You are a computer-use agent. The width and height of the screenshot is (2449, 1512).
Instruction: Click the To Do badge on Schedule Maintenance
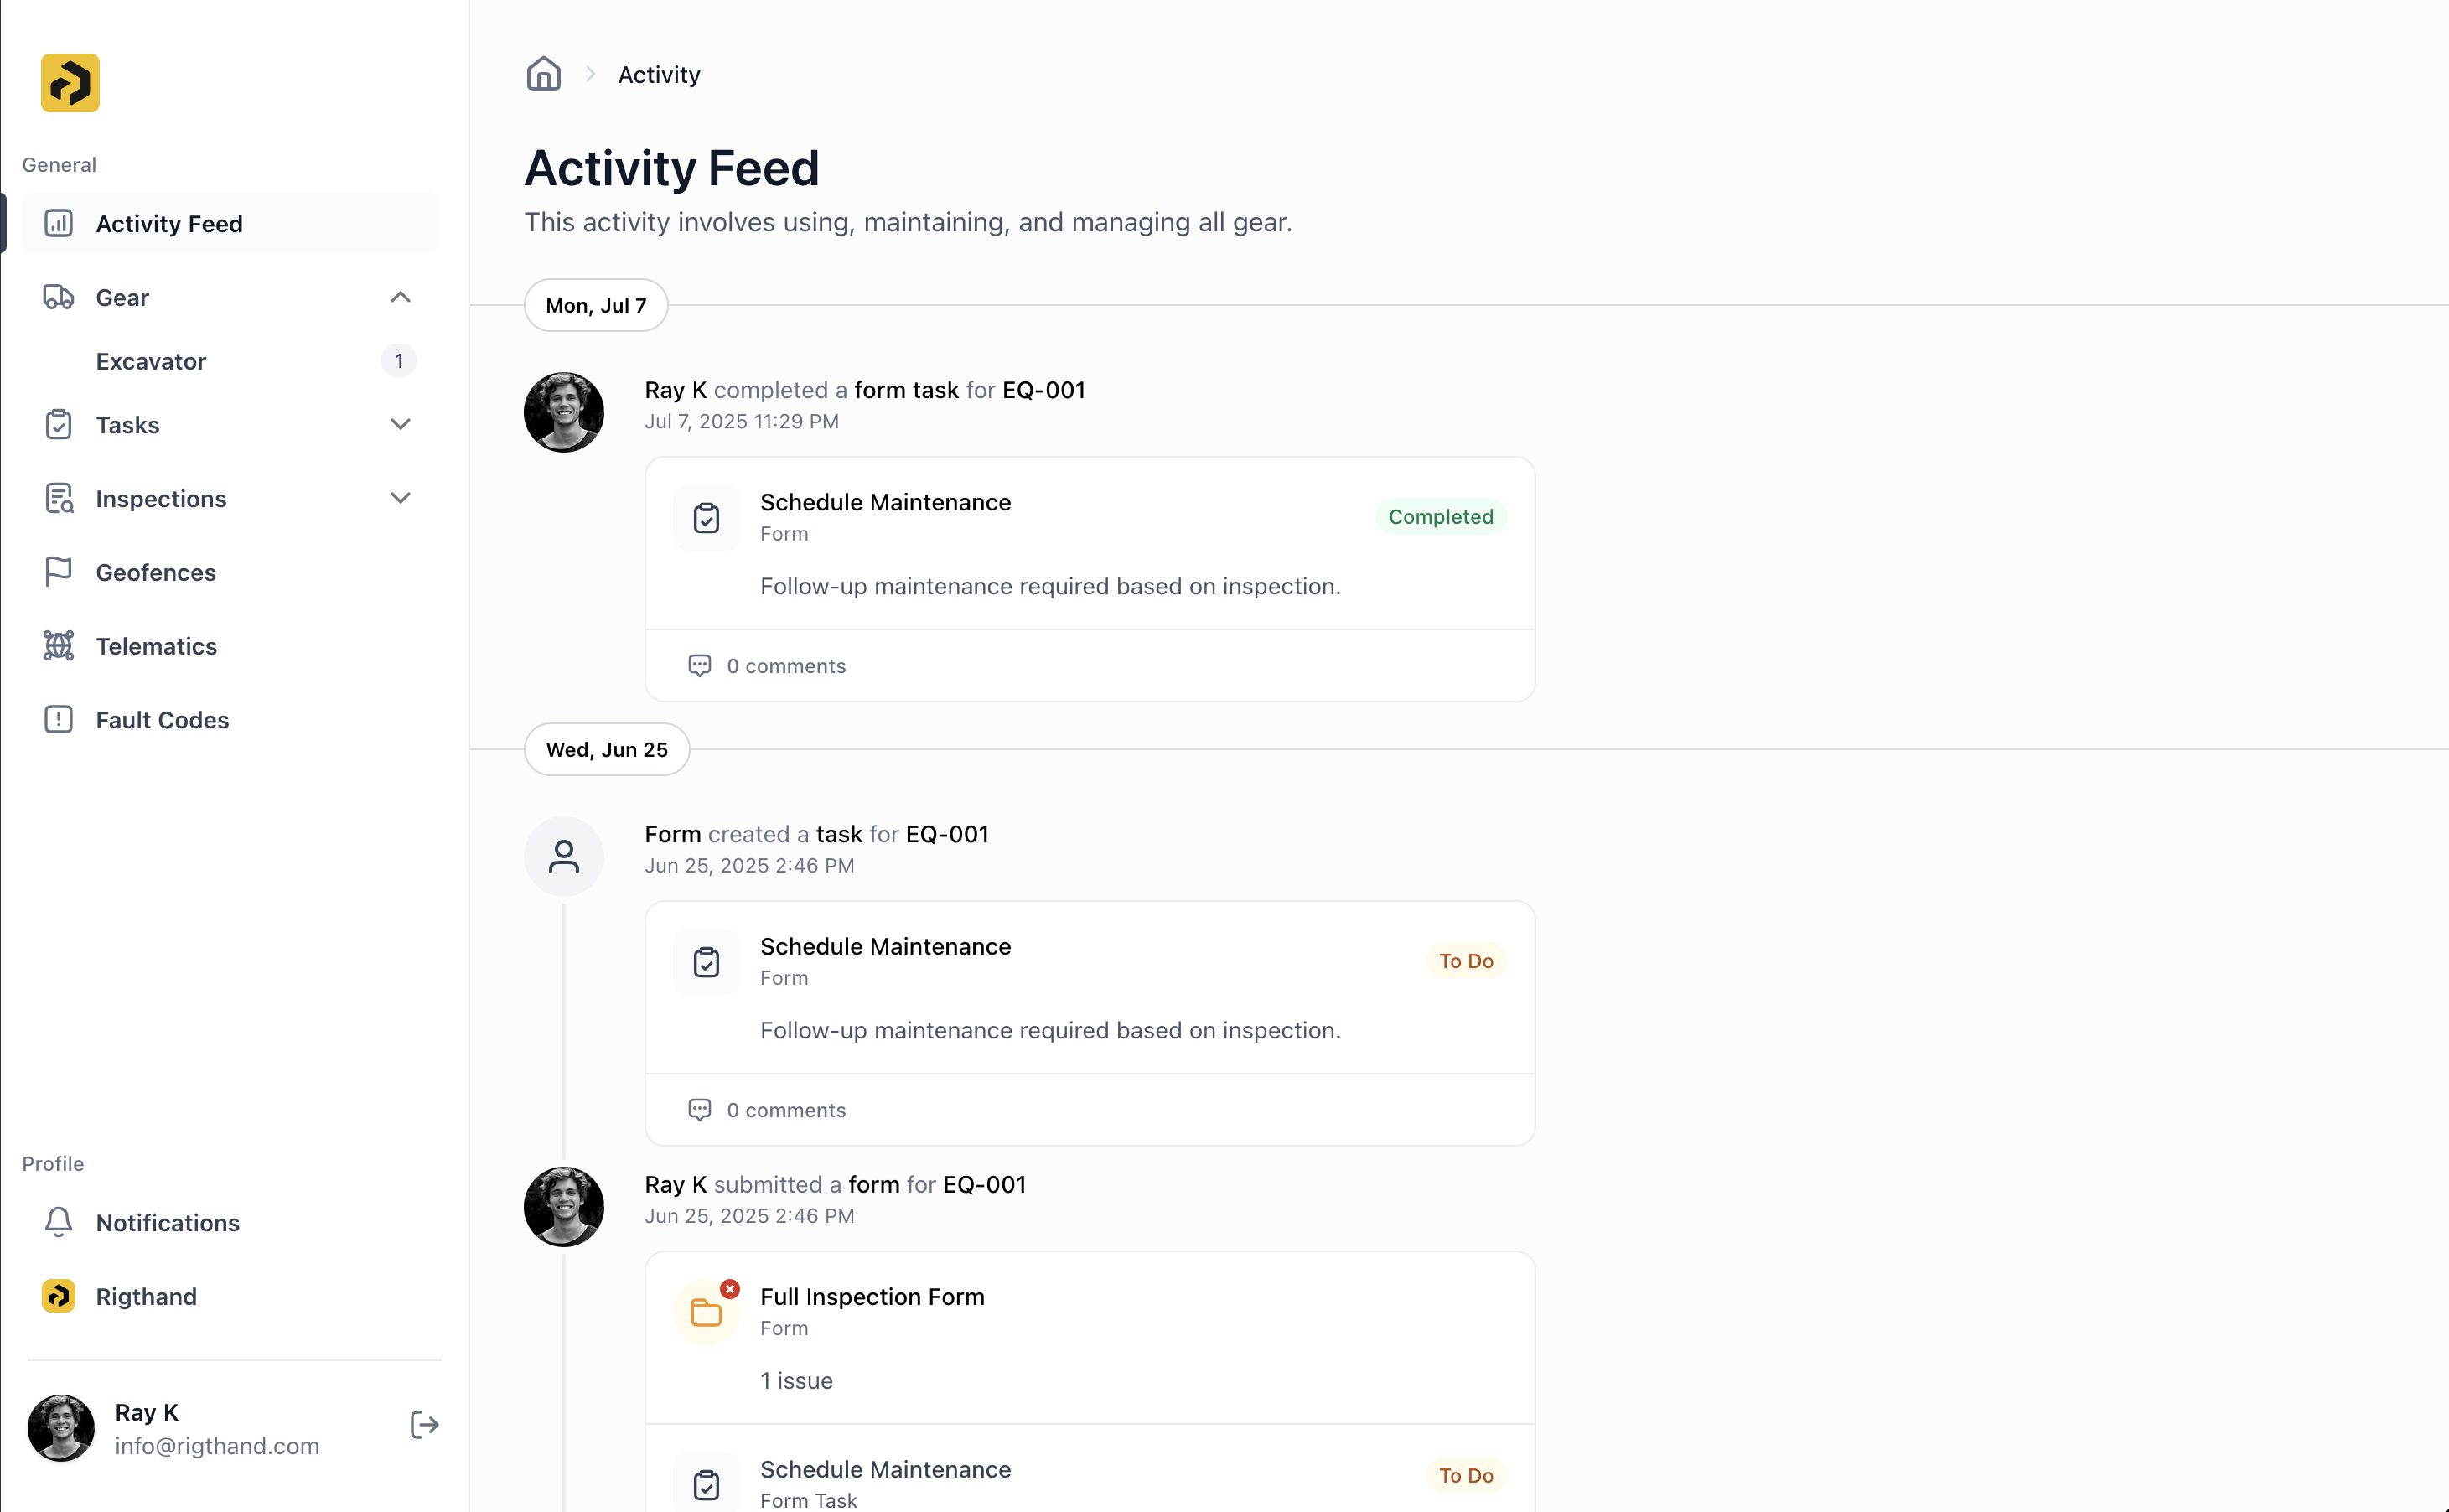pyautogui.click(x=1466, y=961)
